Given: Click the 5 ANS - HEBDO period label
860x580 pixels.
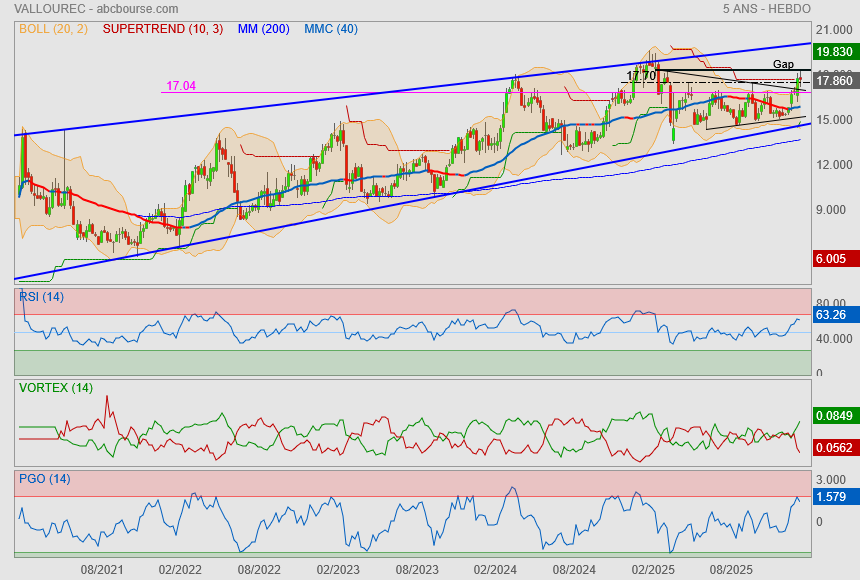Looking at the screenshot, I should click(766, 8).
